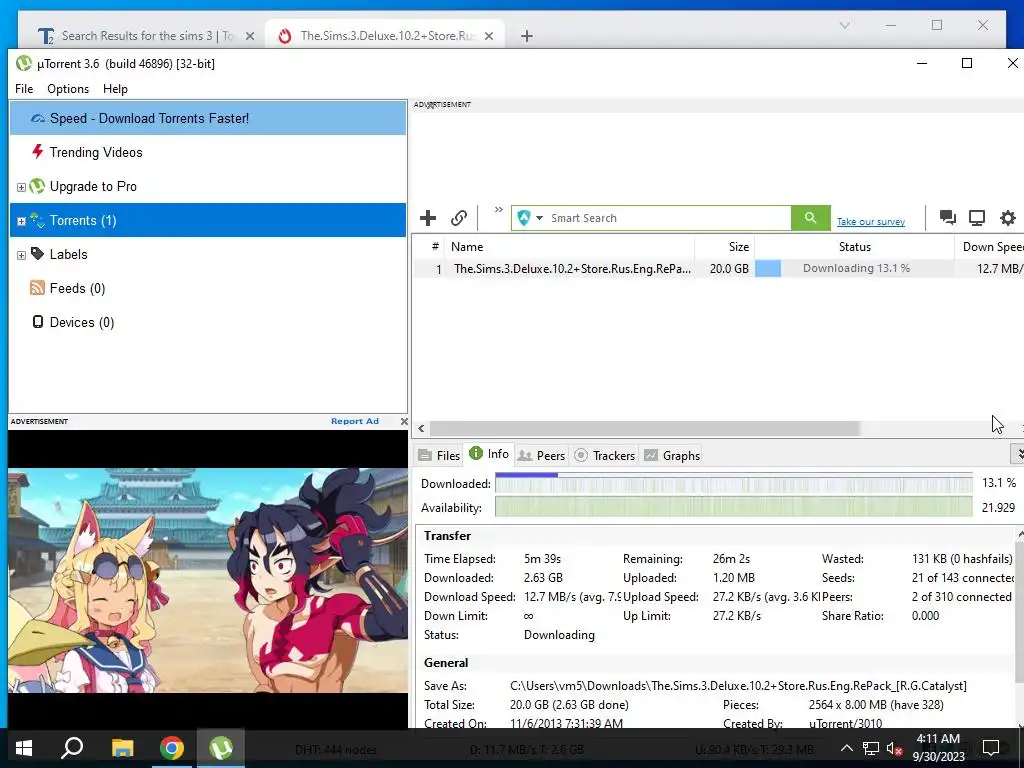This screenshot has height=768, width=1024.
Task: Click the Smart Search input field
Action: pos(669,218)
